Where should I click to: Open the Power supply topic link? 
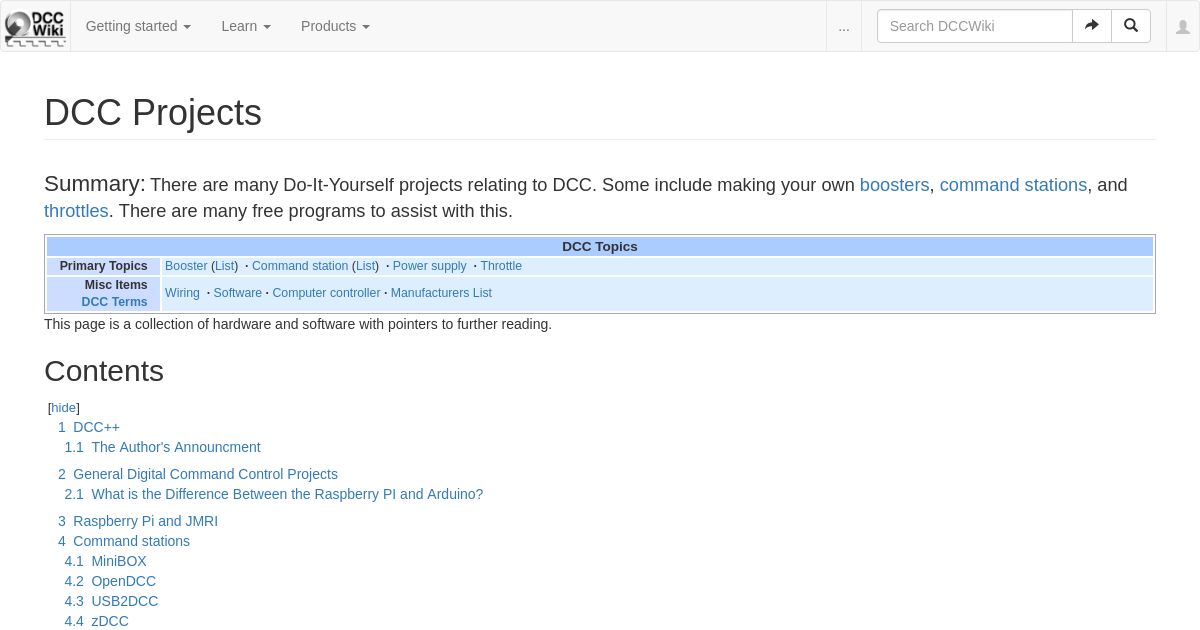coord(430,266)
